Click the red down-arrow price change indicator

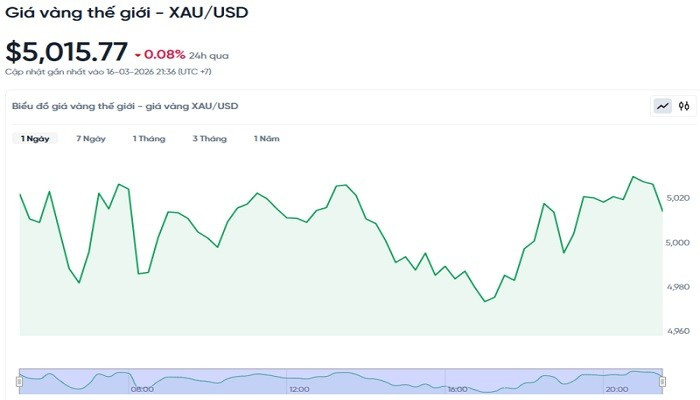click(136, 55)
